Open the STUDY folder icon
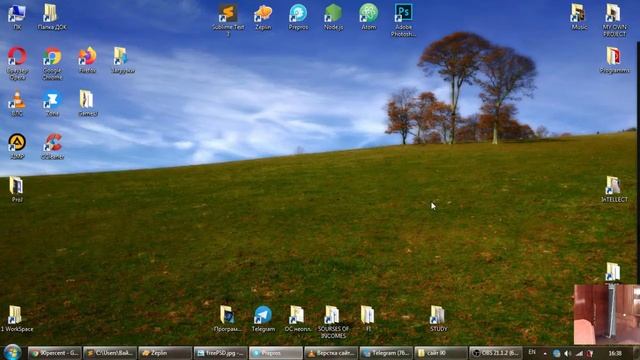640x360 pixels. click(x=438, y=318)
